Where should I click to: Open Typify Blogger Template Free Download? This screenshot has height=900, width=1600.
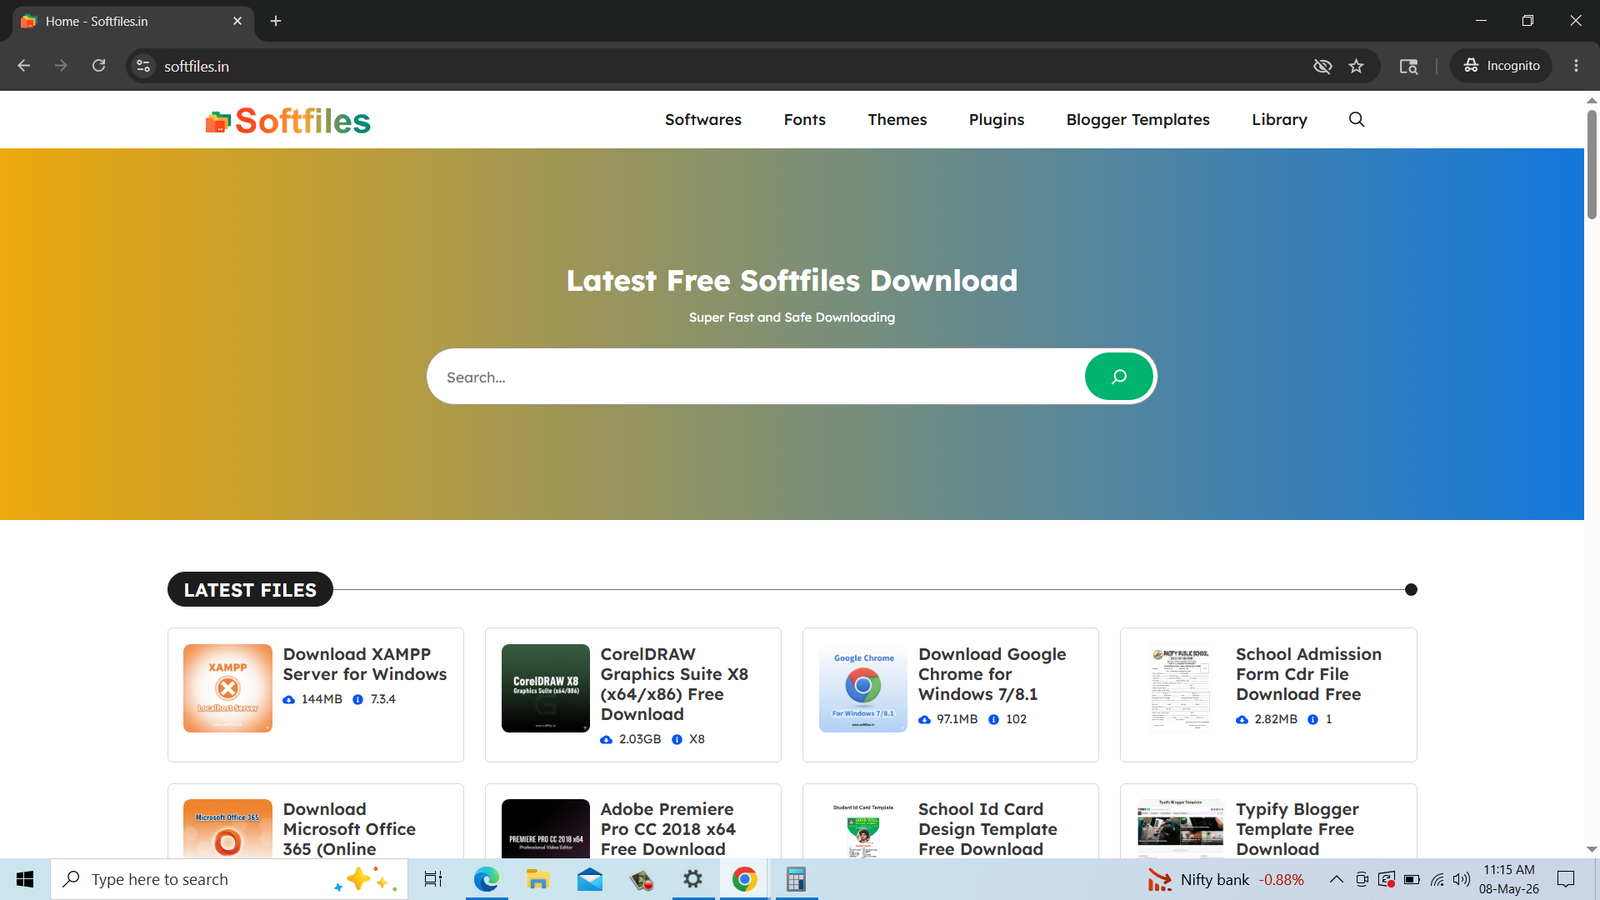pyautogui.click(x=1297, y=829)
